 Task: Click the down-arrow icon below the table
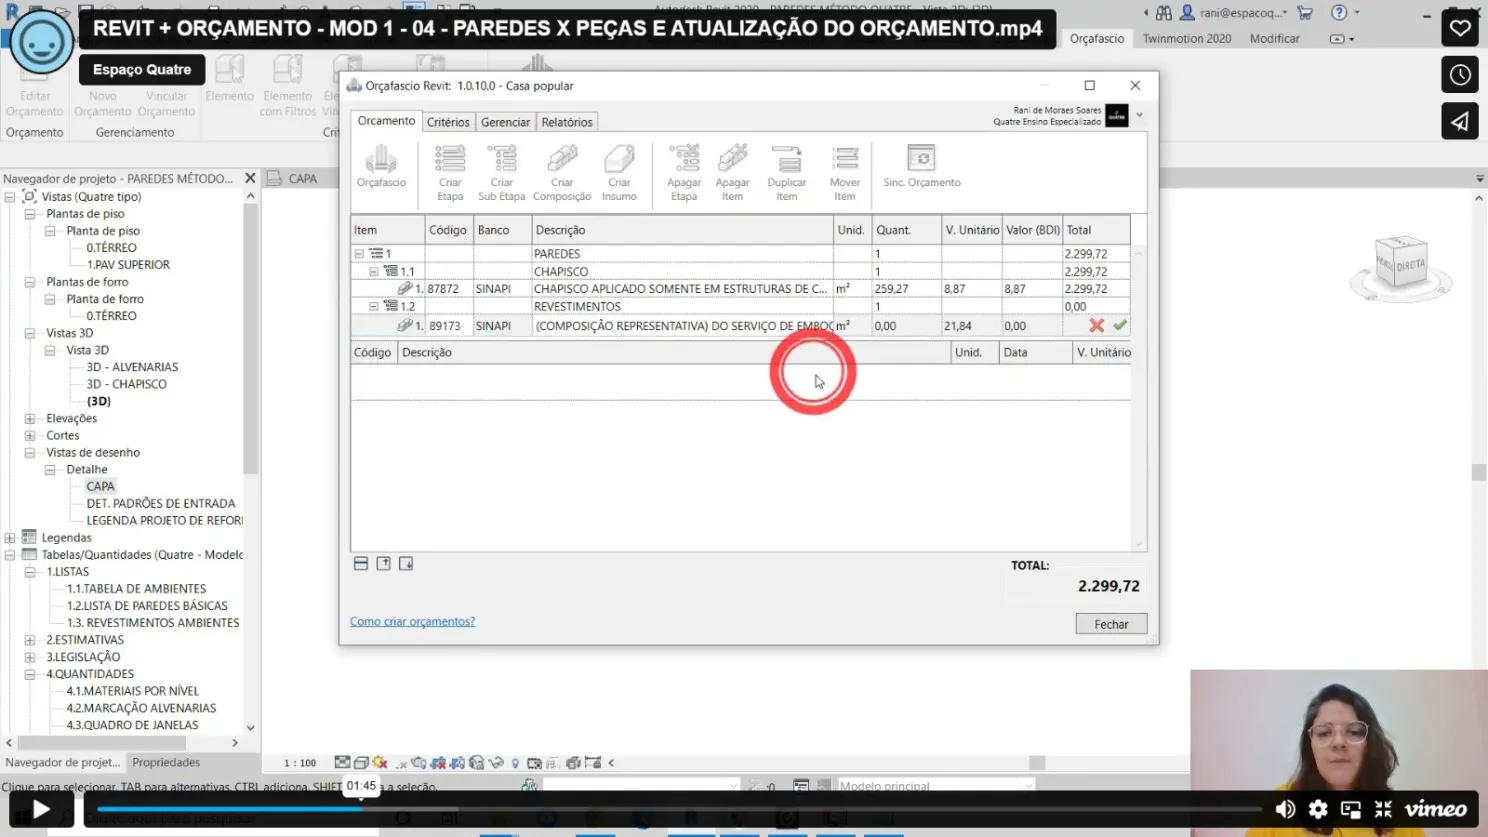[x=406, y=564]
